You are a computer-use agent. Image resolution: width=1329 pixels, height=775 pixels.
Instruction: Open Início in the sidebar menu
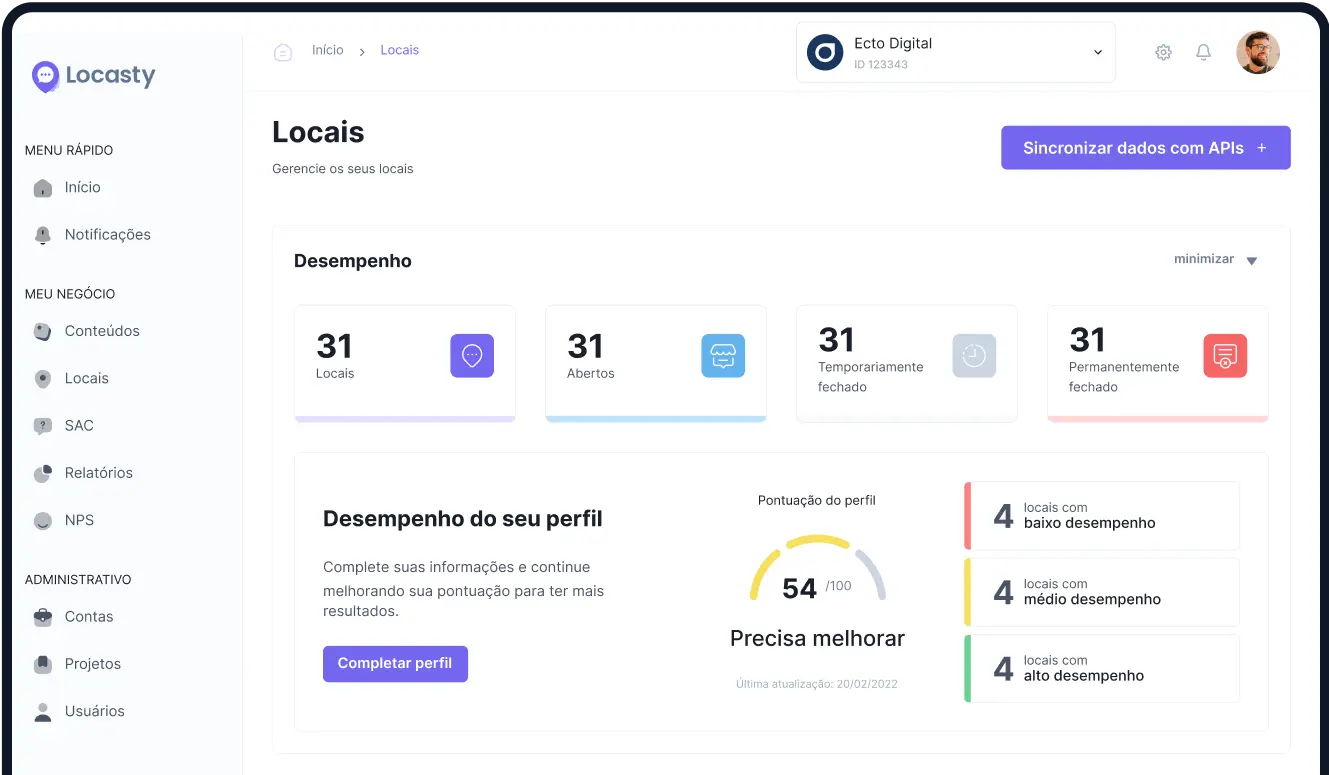tap(82, 188)
